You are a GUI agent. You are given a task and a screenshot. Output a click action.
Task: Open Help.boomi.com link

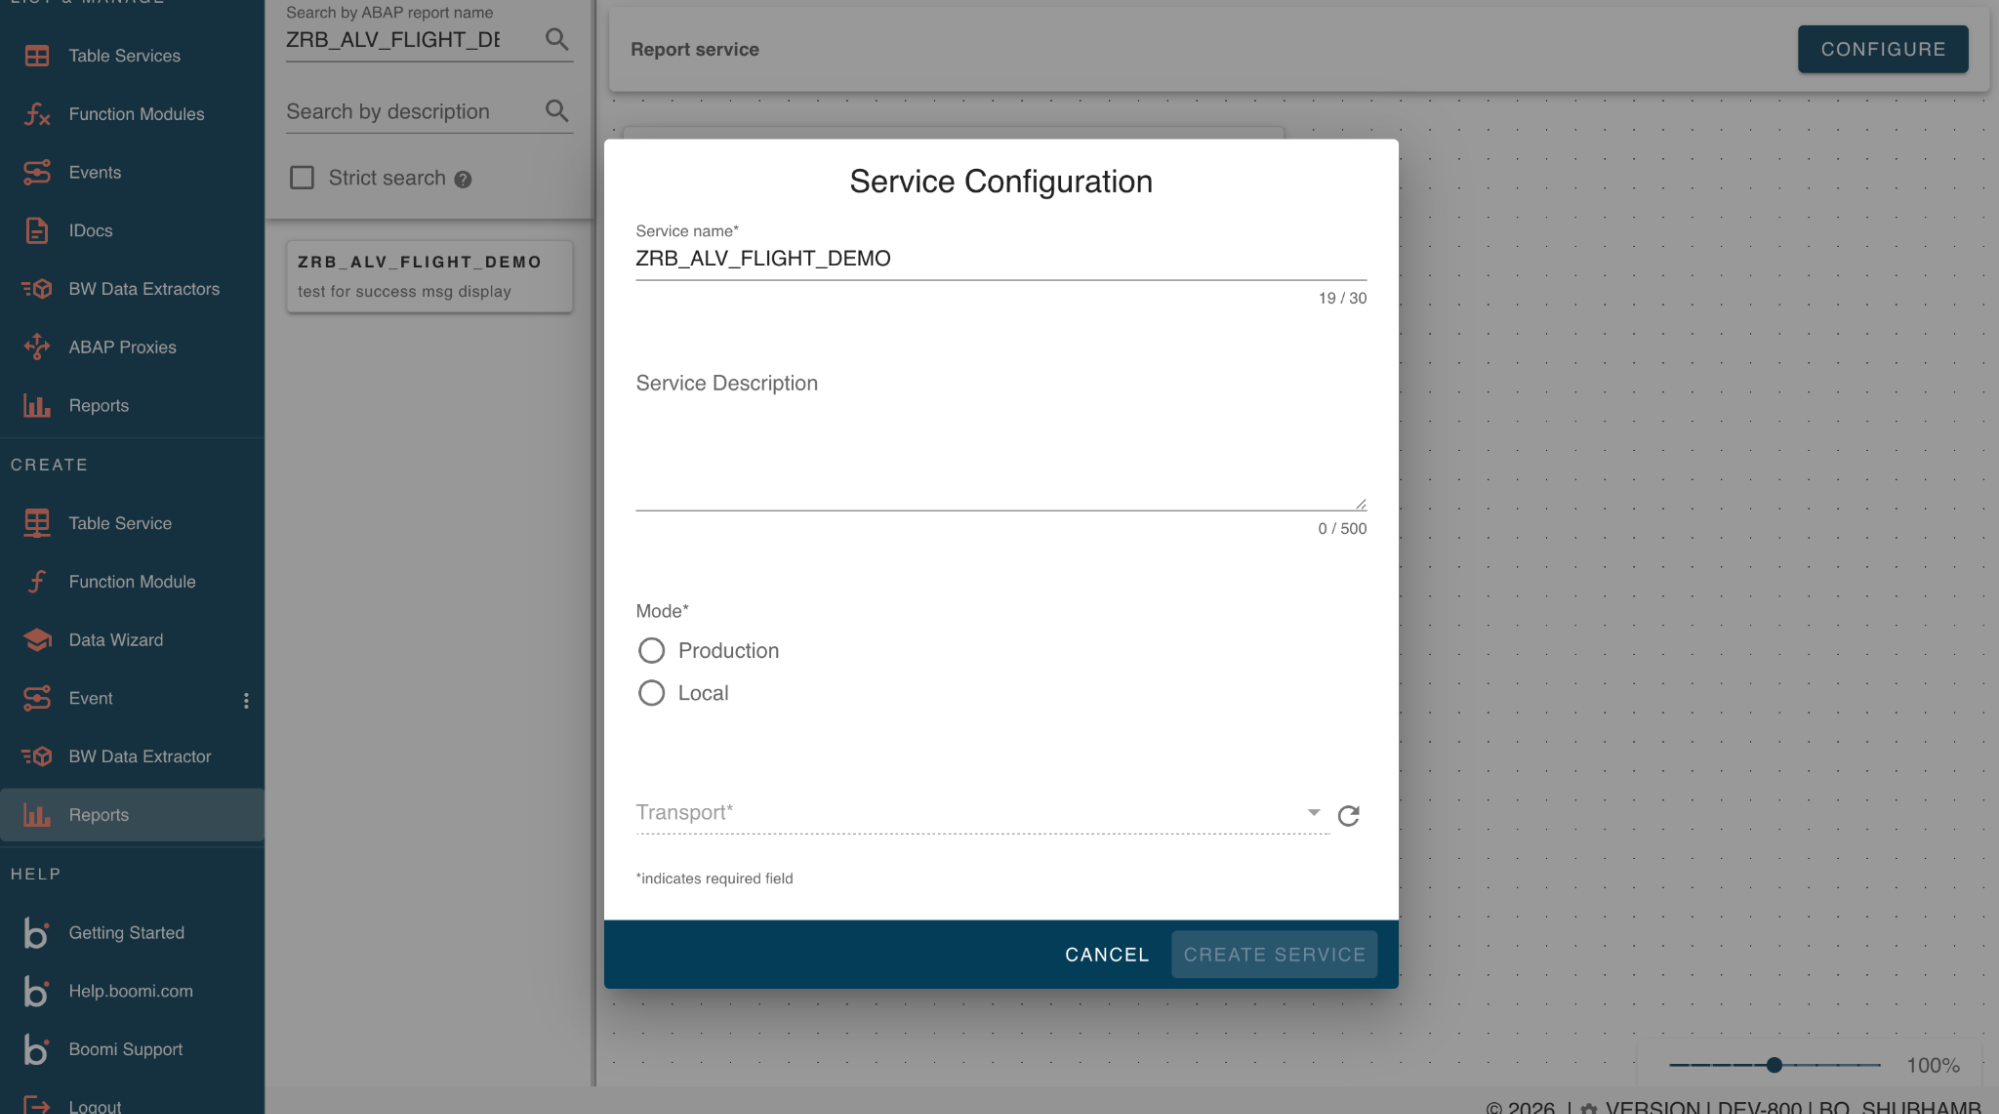pos(131,991)
